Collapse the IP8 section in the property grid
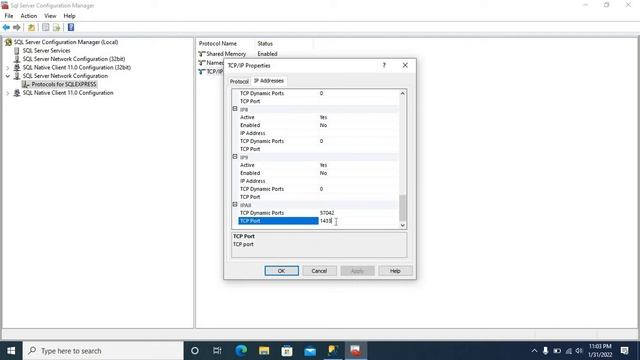640x360 pixels. pyautogui.click(x=235, y=109)
